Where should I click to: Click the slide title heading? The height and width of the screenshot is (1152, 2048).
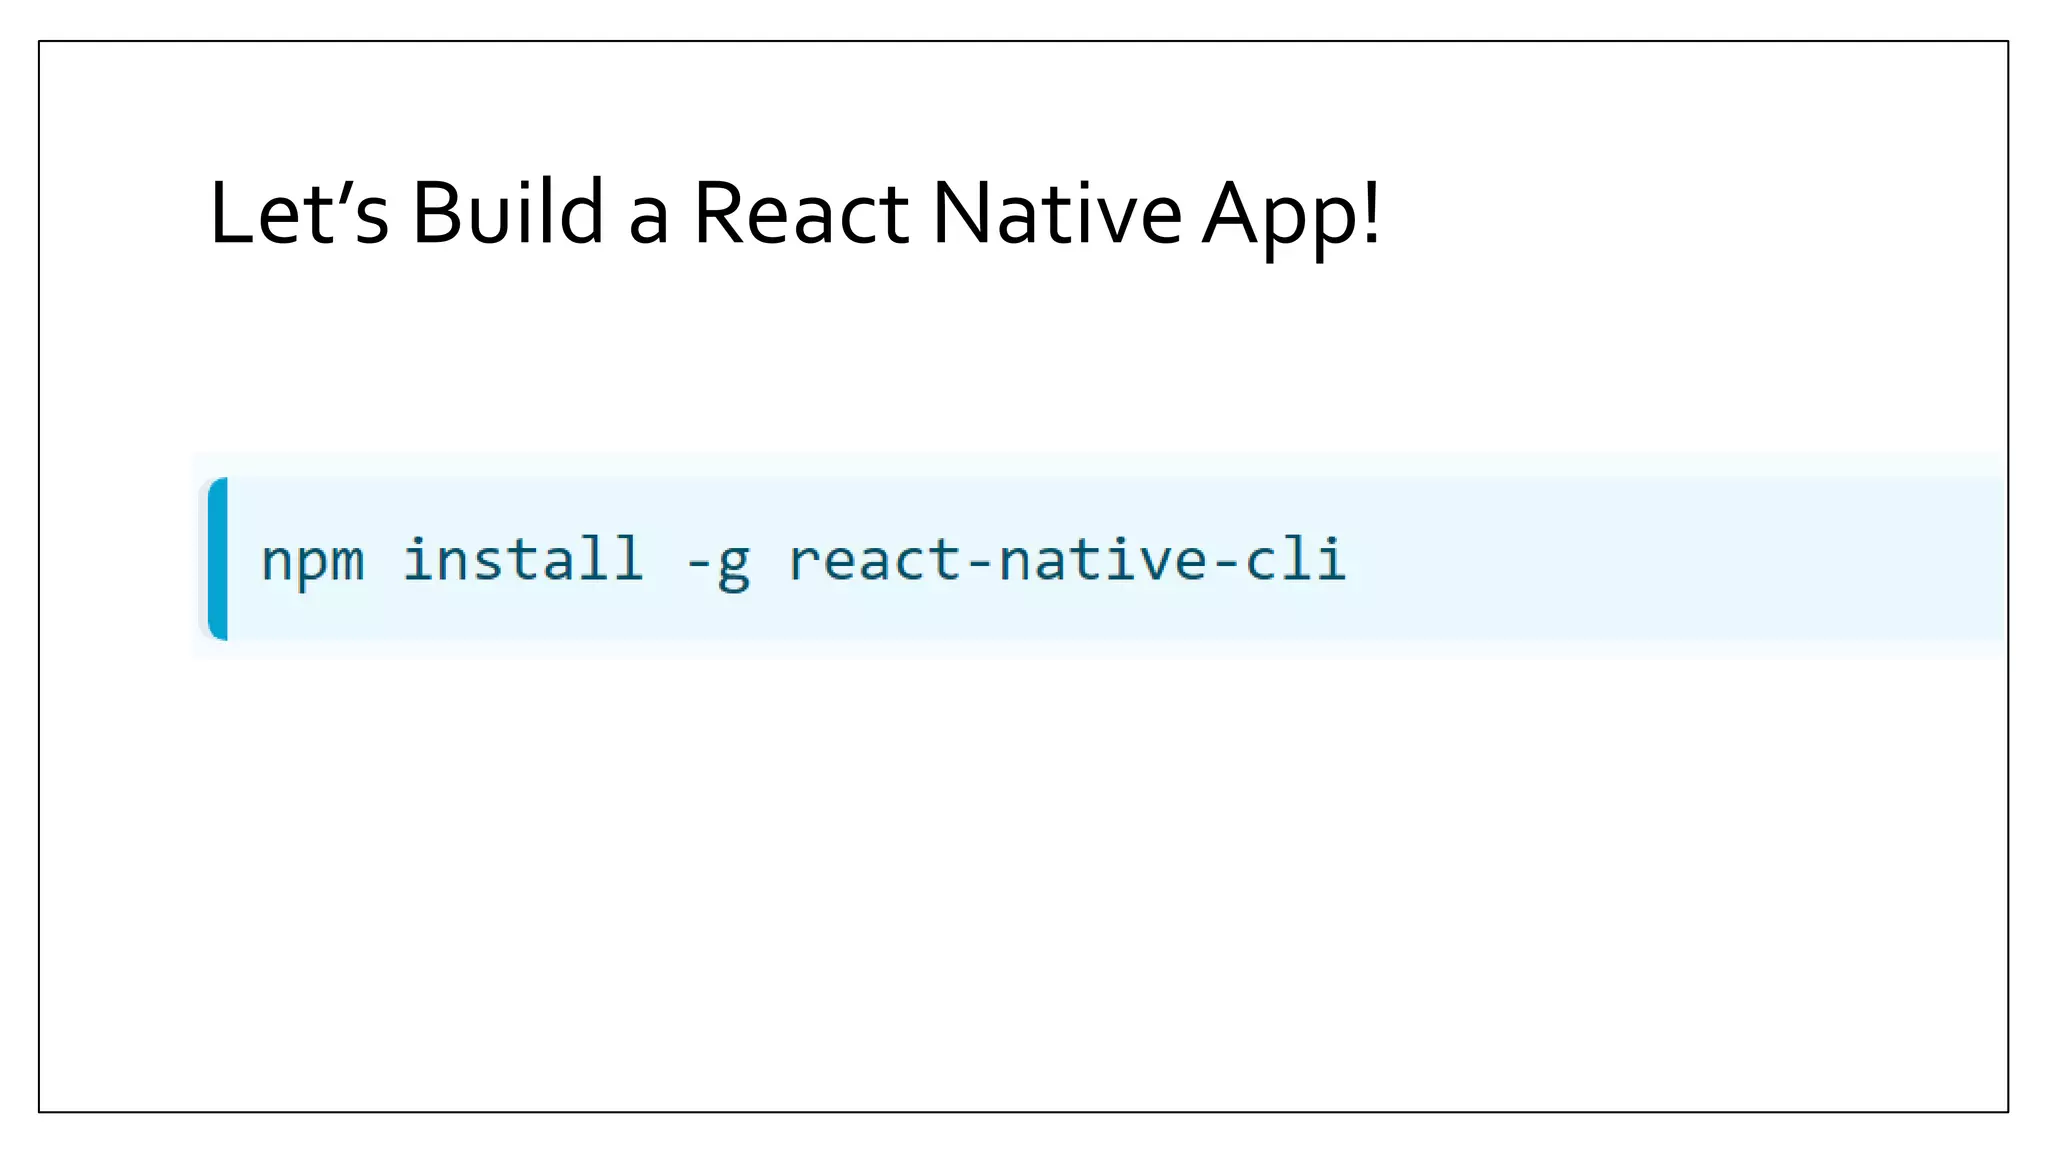(x=795, y=213)
